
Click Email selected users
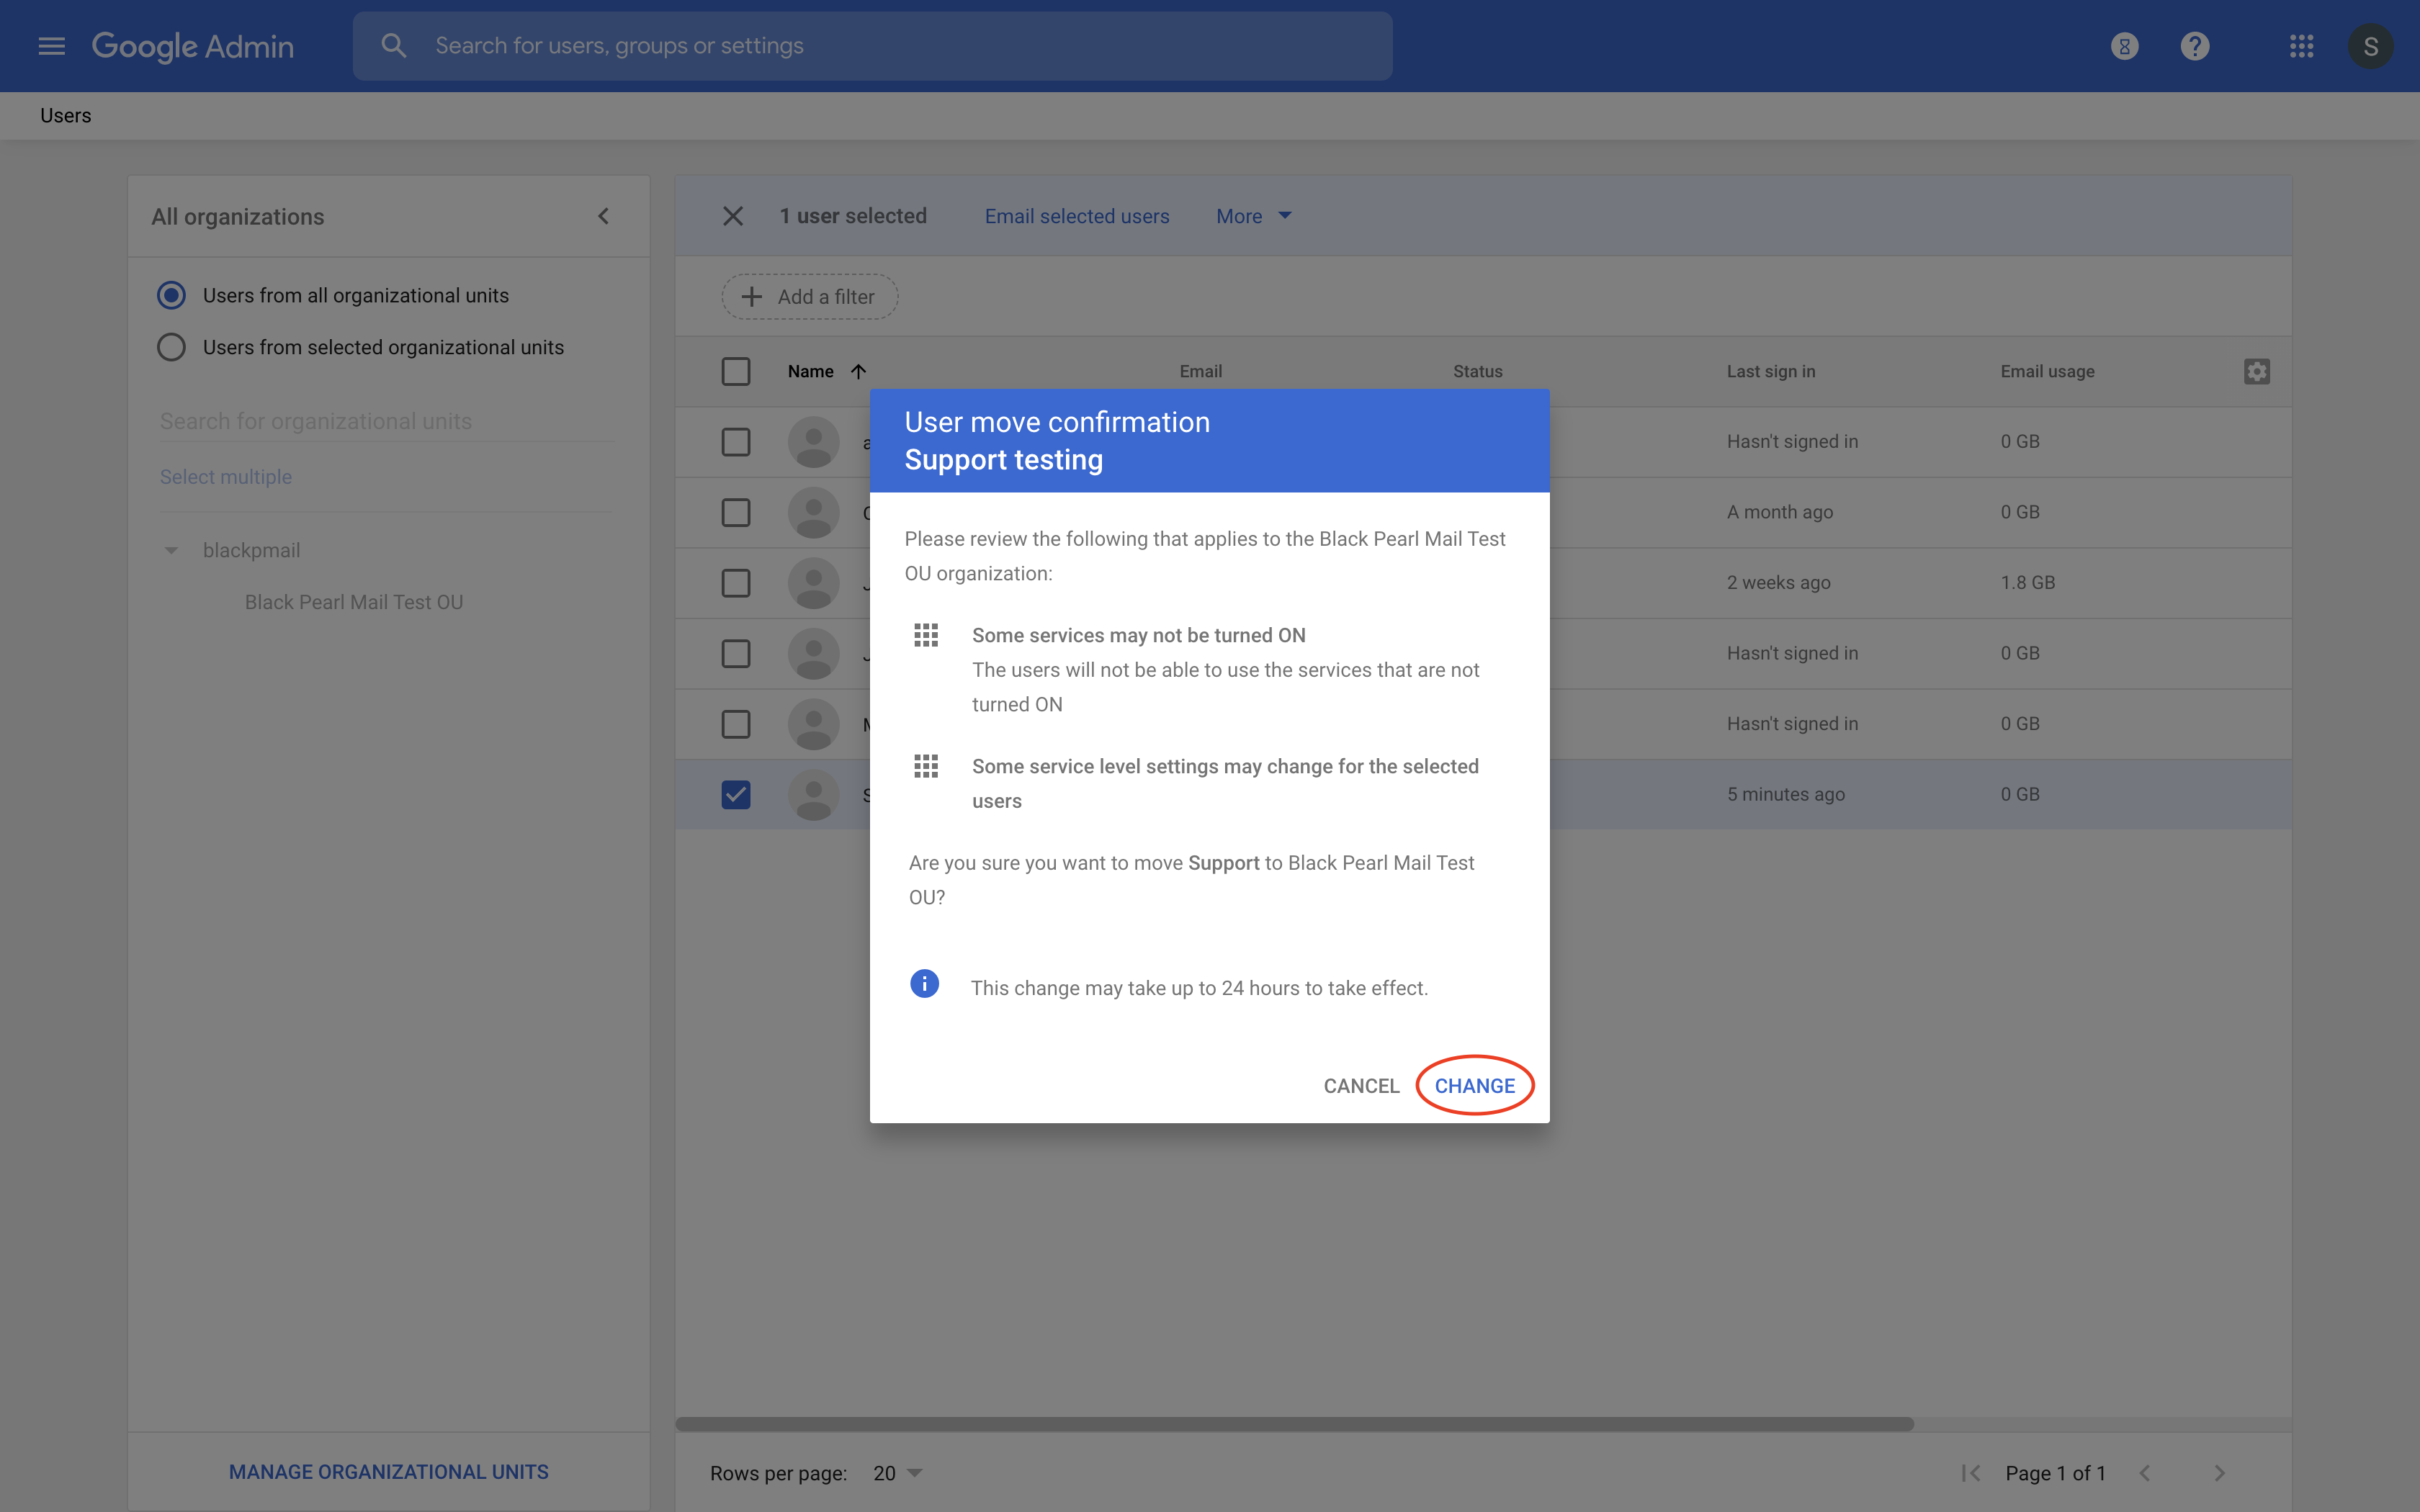pyautogui.click(x=1076, y=216)
